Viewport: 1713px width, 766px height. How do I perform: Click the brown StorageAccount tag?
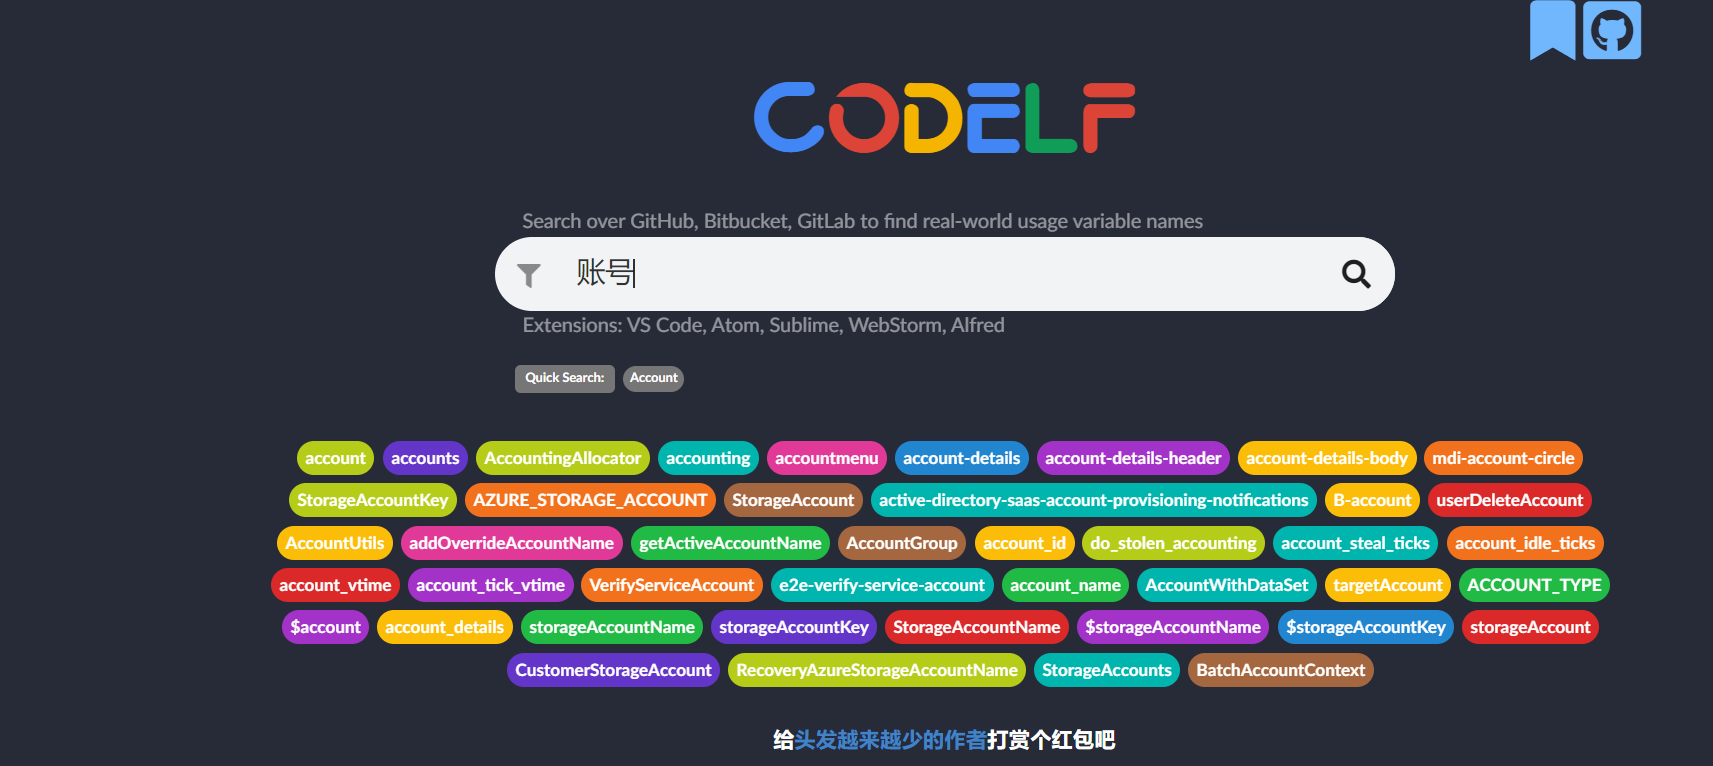click(x=793, y=500)
